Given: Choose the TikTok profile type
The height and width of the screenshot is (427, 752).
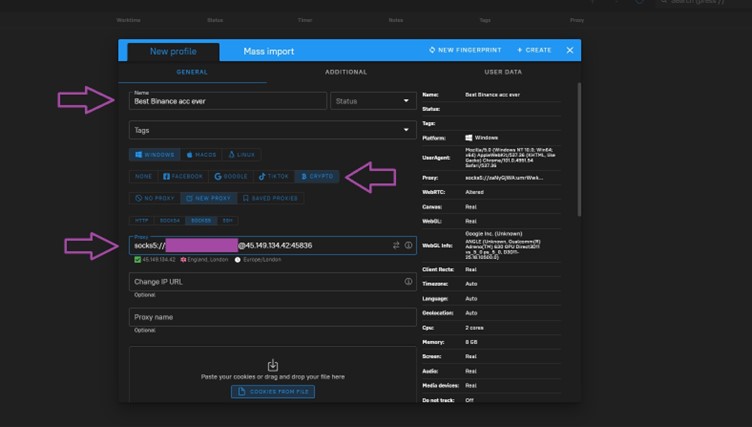Looking at the screenshot, I should coord(274,176).
